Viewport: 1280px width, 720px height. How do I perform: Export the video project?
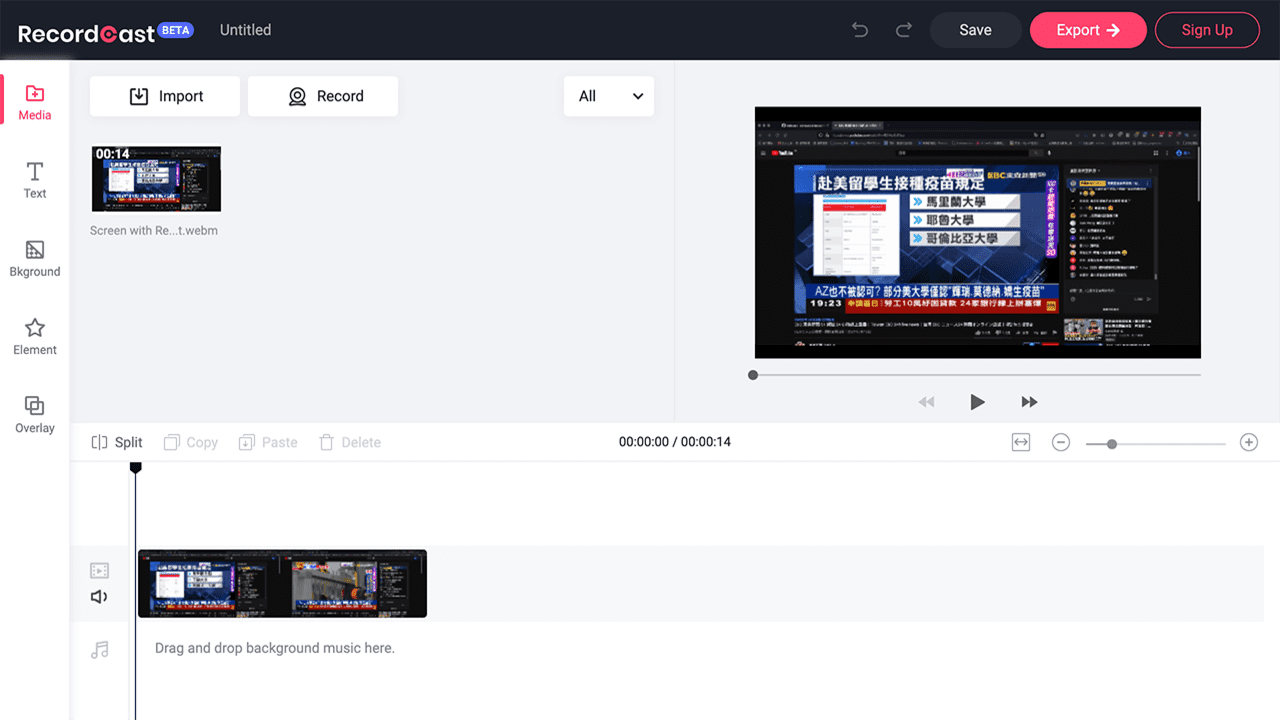tap(1088, 30)
